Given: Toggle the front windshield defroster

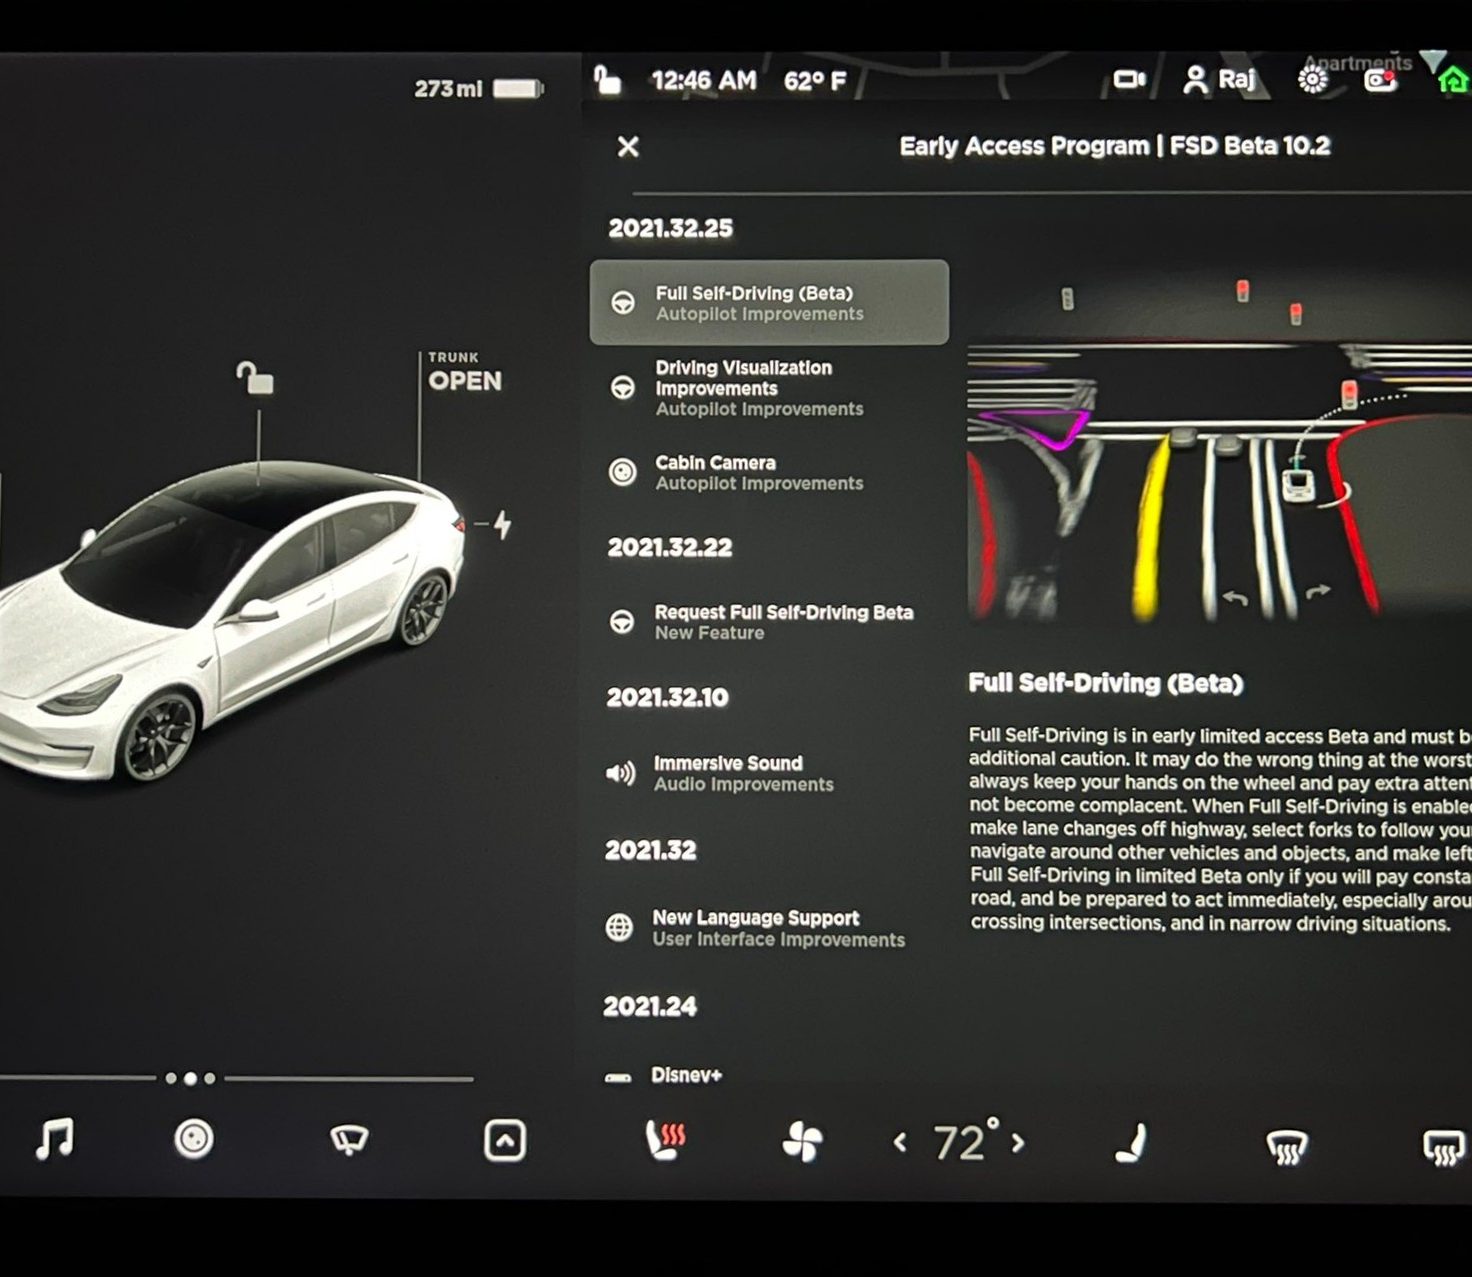Looking at the screenshot, I should tap(1287, 1147).
